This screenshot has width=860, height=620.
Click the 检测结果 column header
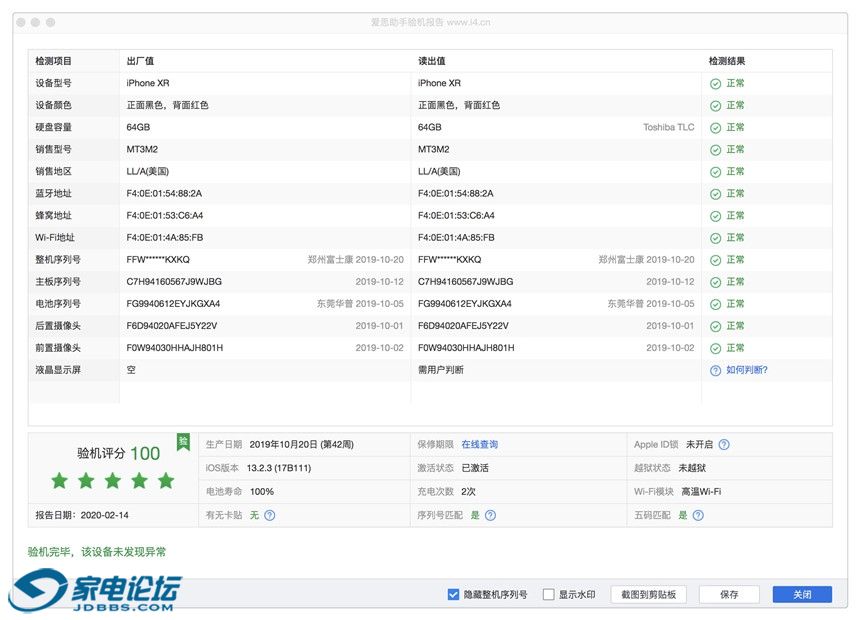(x=727, y=61)
